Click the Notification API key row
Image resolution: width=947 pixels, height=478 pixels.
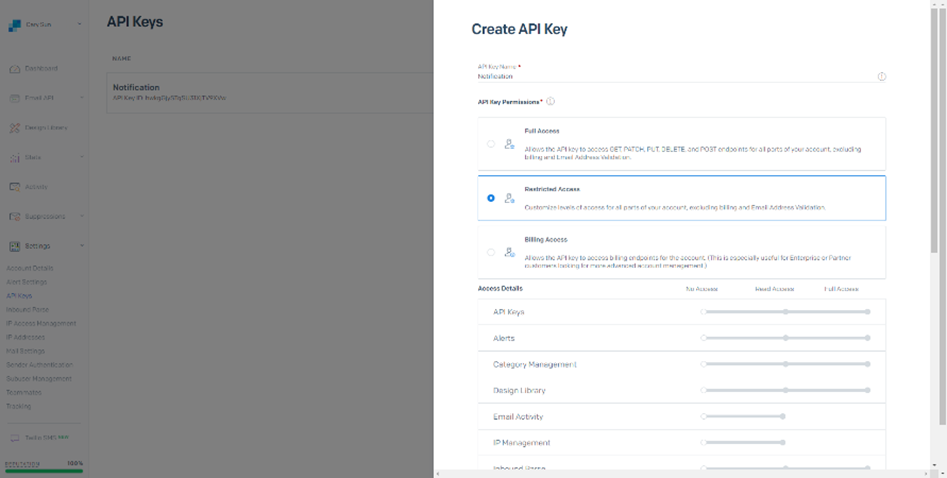[270, 93]
